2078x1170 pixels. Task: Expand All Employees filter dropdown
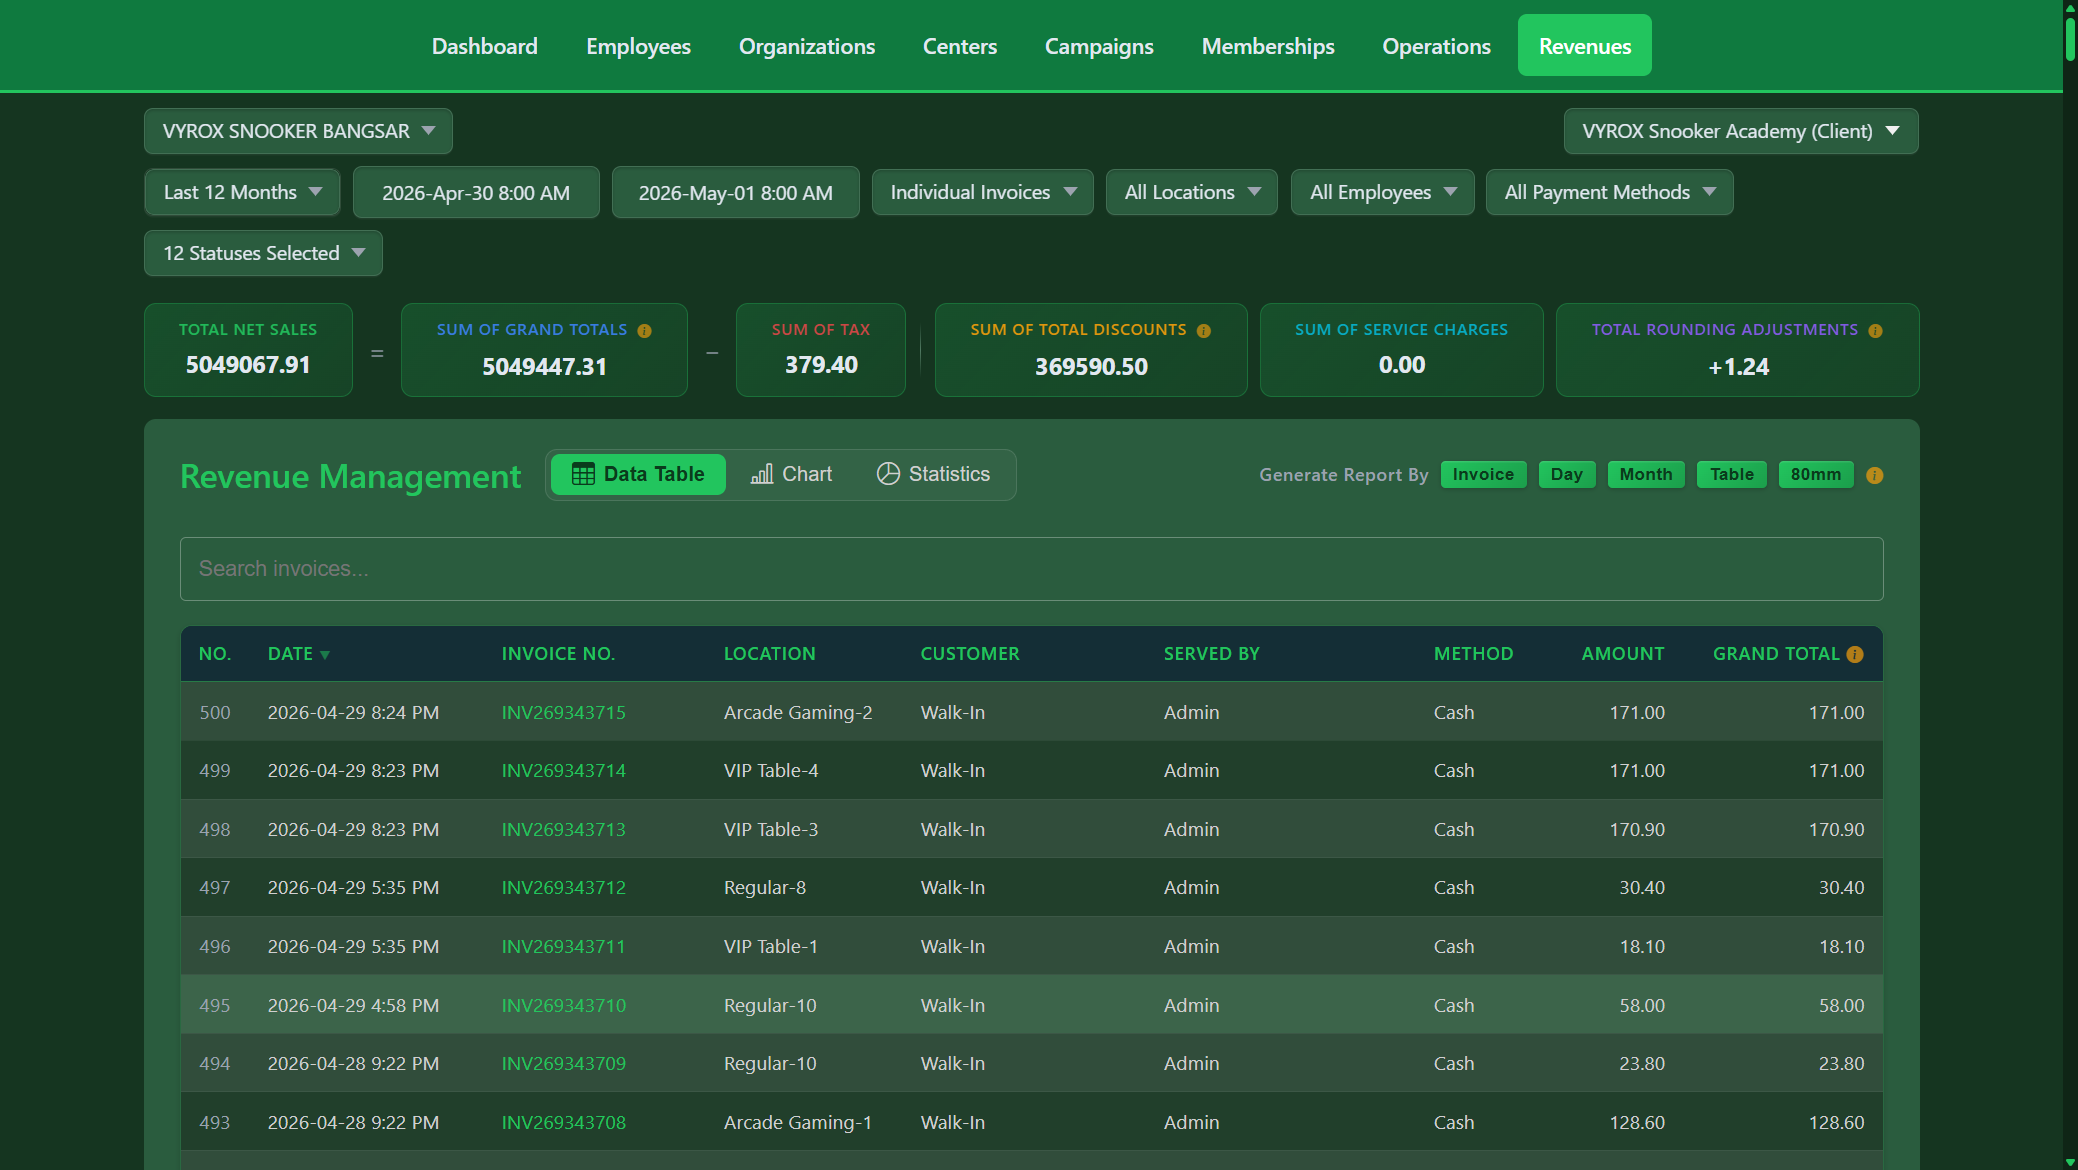1383,192
